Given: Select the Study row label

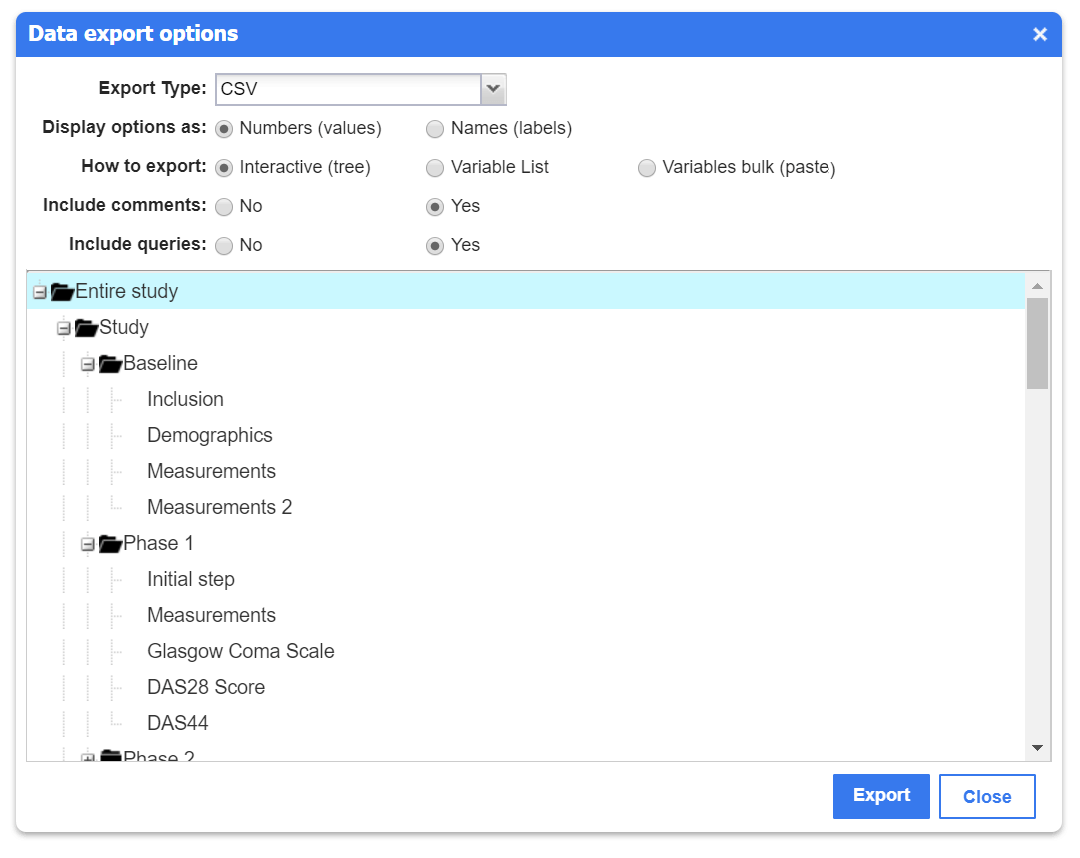Looking at the screenshot, I should [x=124, y=327].
